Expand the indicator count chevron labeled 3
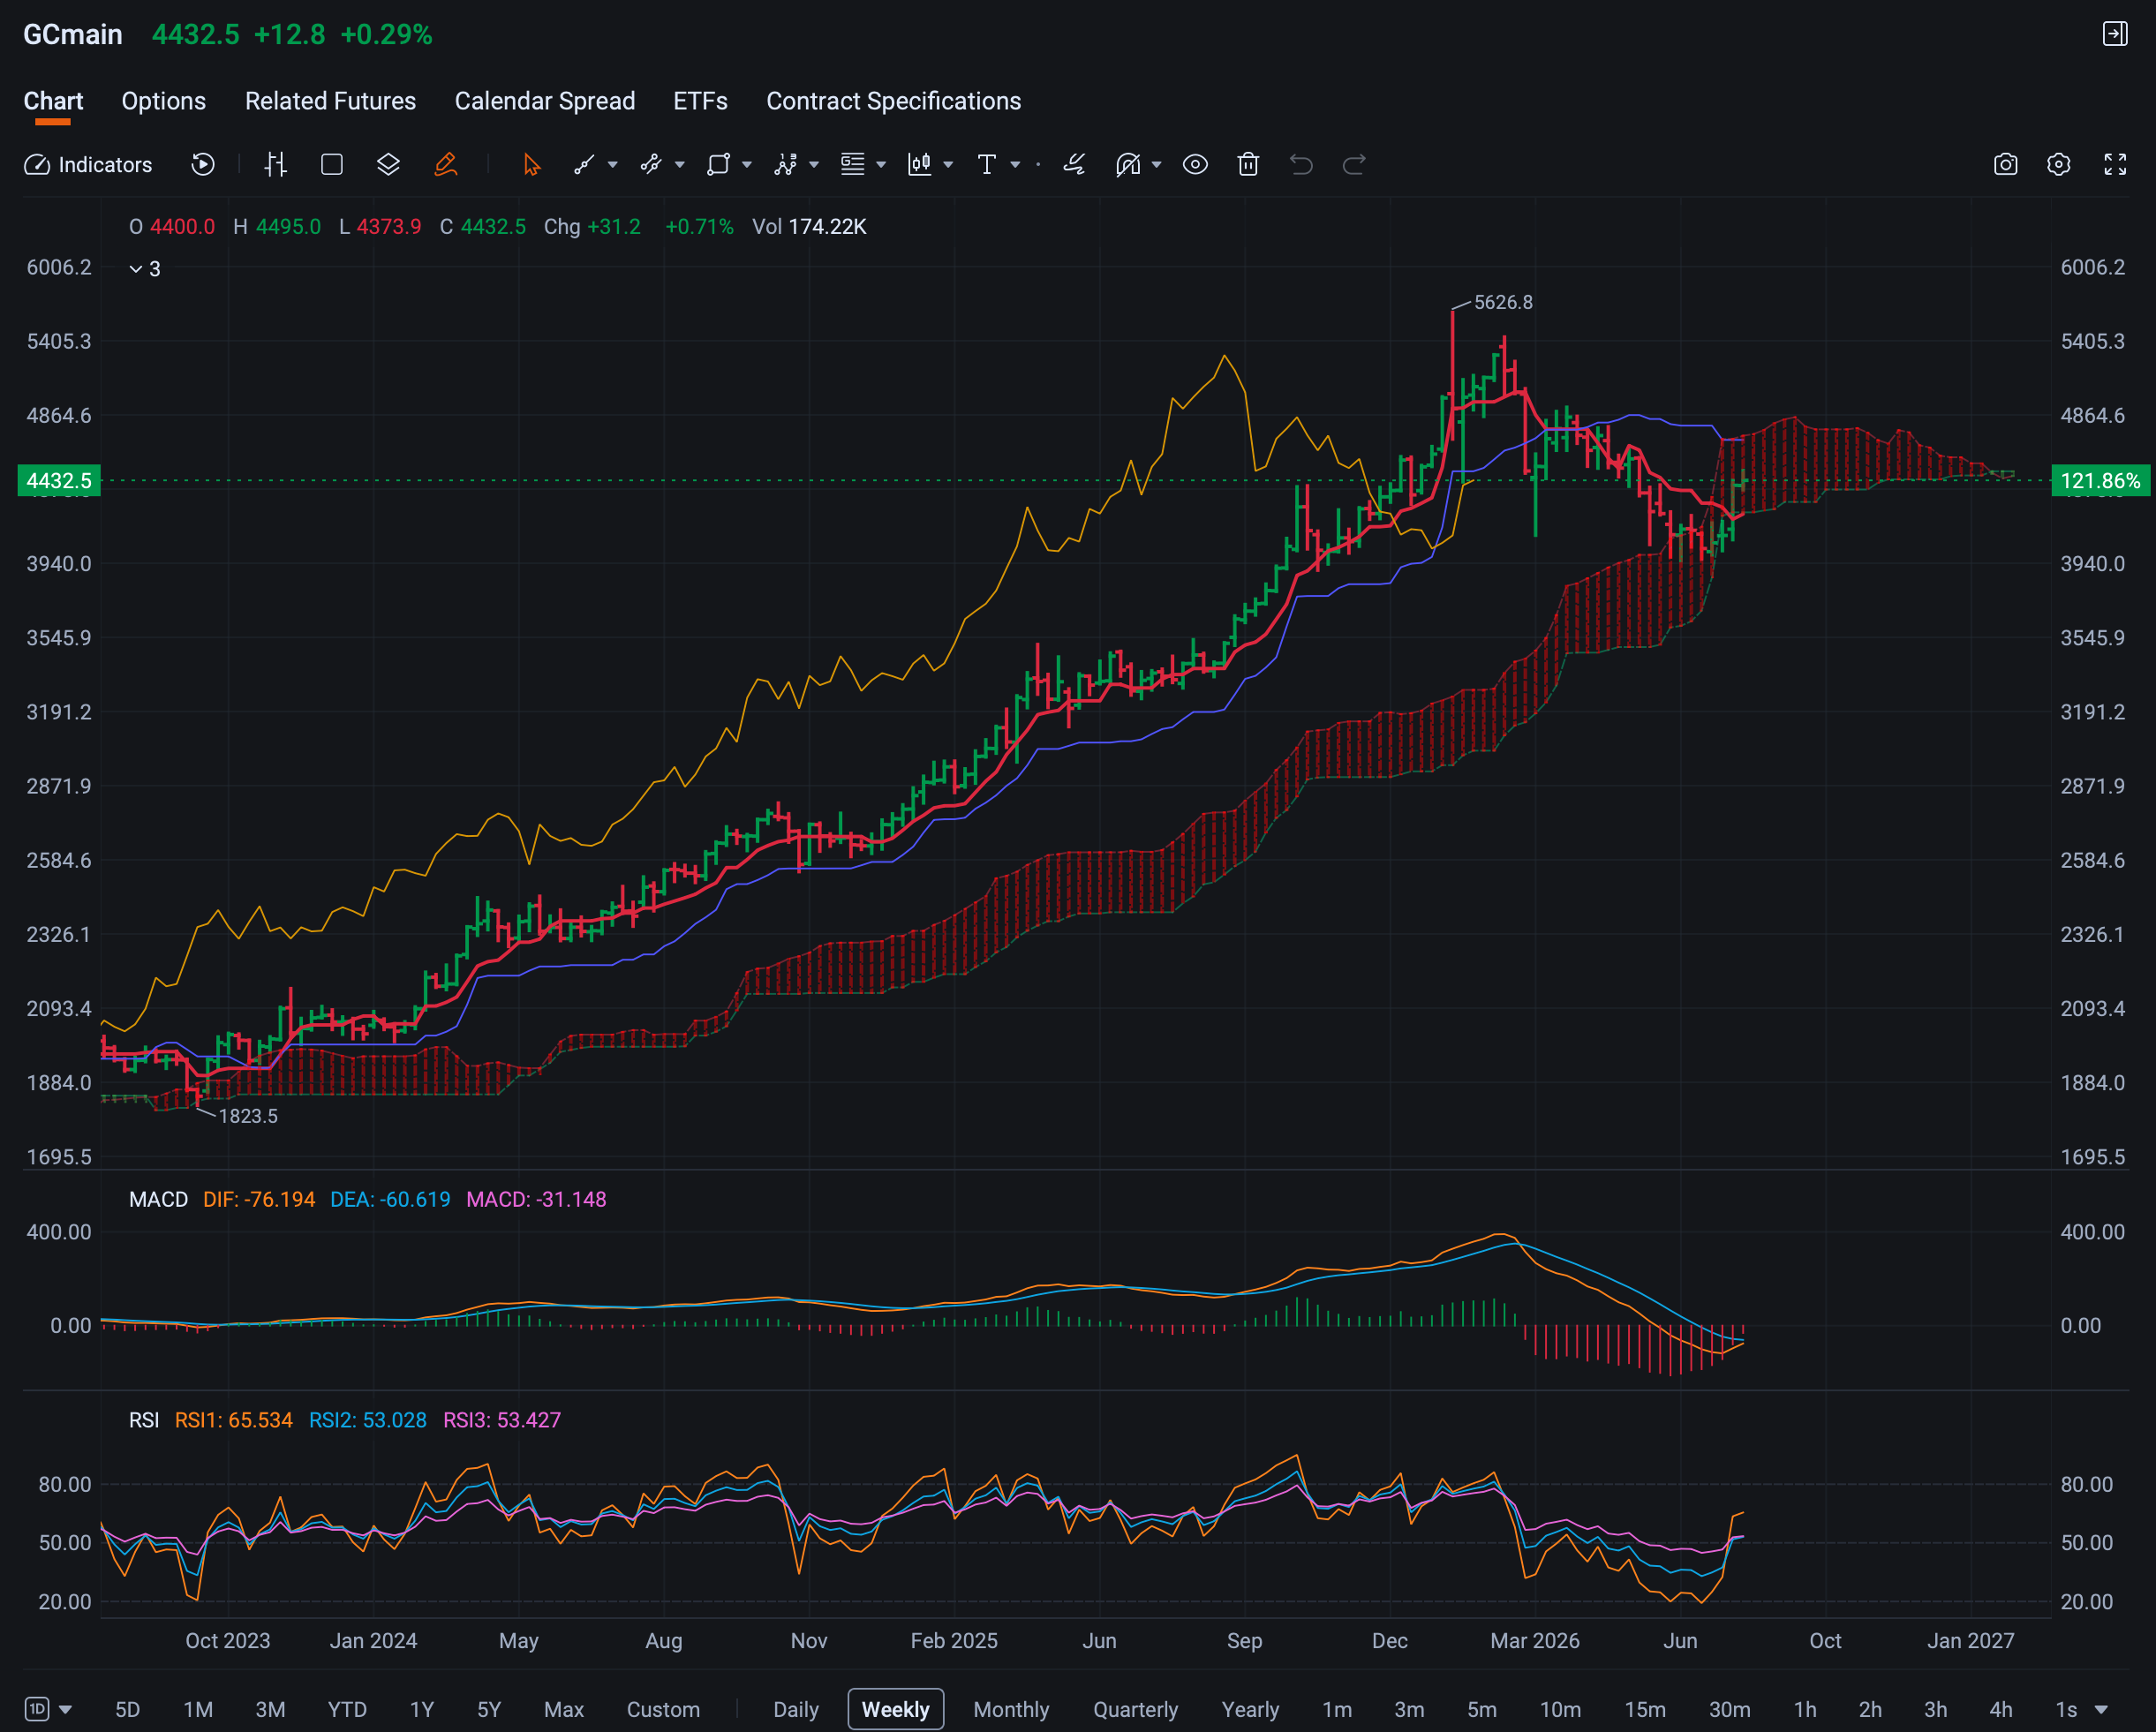 pyautogui.click(x=145, y=269)
